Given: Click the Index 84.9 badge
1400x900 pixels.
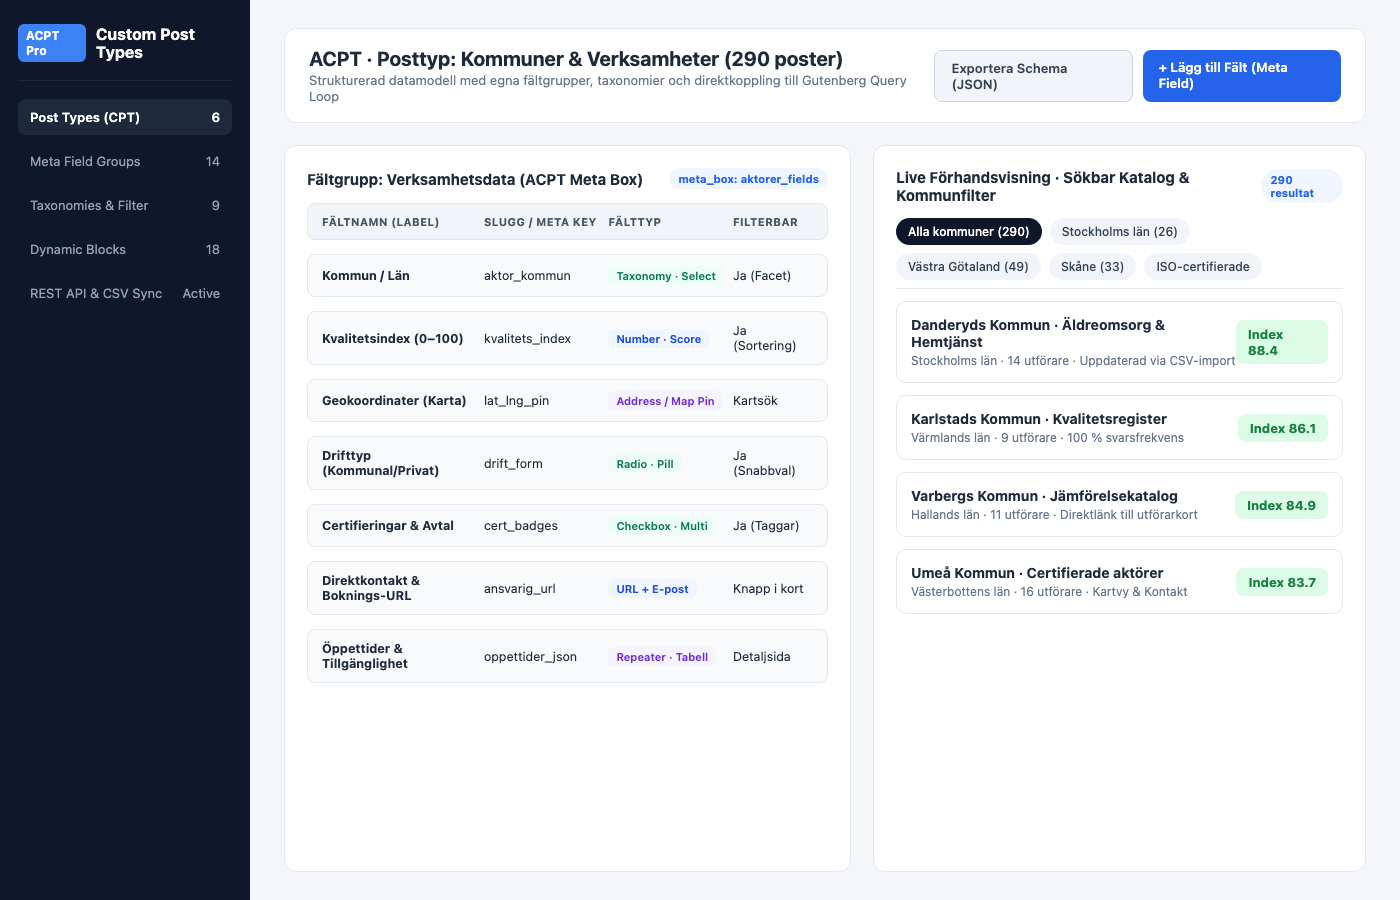Looking at the screenshot, I should tap(1281, 505).
